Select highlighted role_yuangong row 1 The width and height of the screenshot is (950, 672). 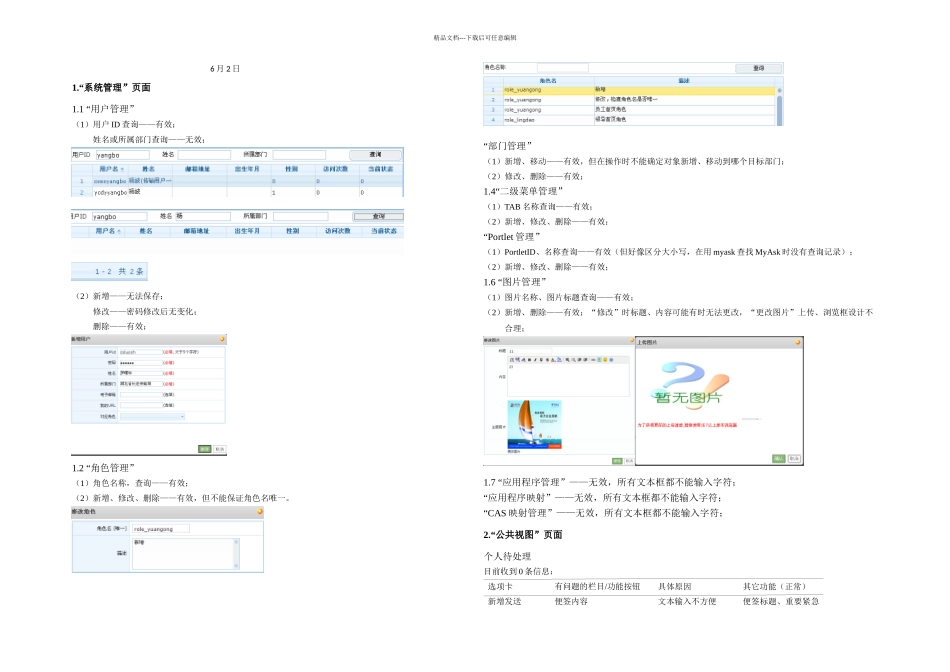629,90
